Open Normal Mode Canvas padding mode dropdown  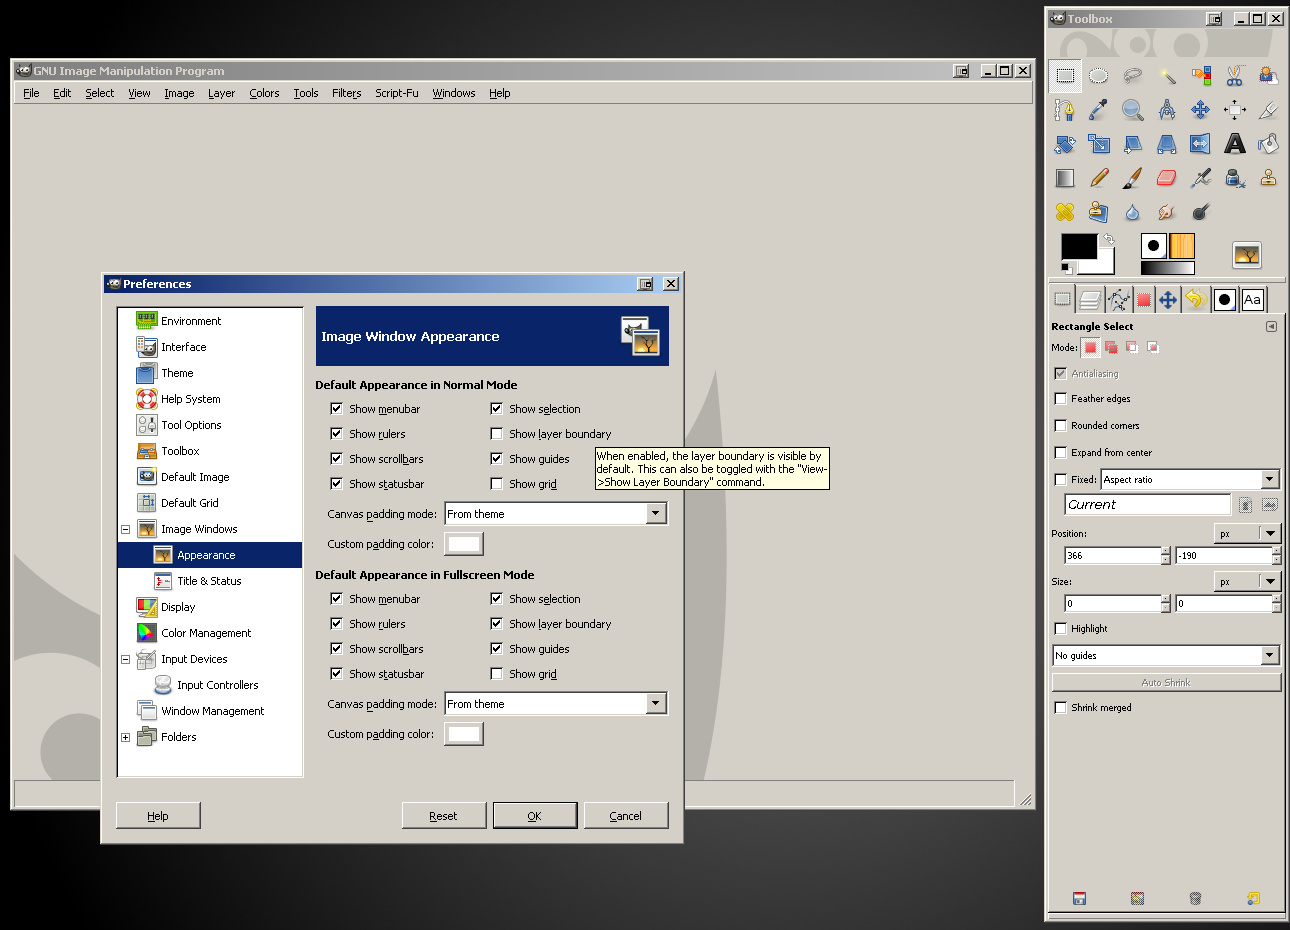pyautogui.click(x=556, y=514)
